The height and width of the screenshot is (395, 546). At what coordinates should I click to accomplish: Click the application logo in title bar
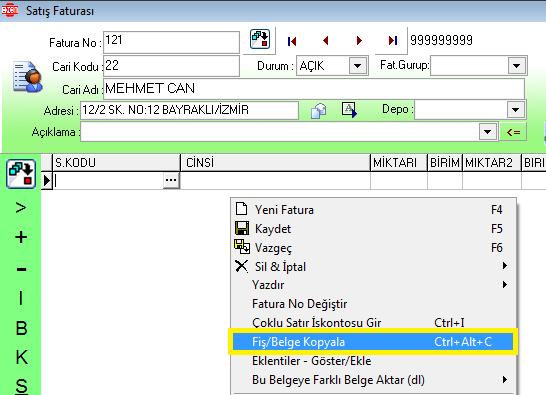pyautogui.click(x=10, y=10)
